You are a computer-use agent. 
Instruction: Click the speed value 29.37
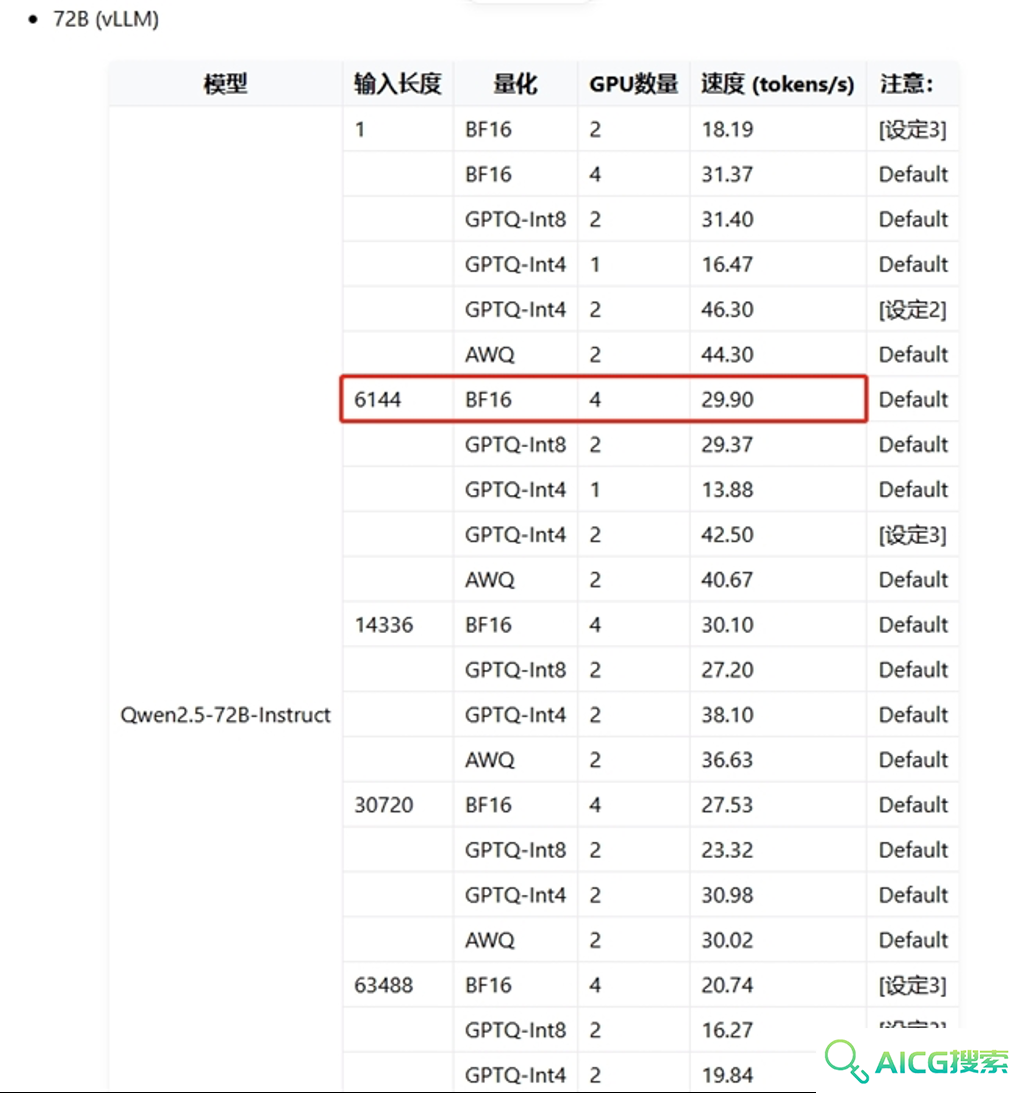[727, 445]
